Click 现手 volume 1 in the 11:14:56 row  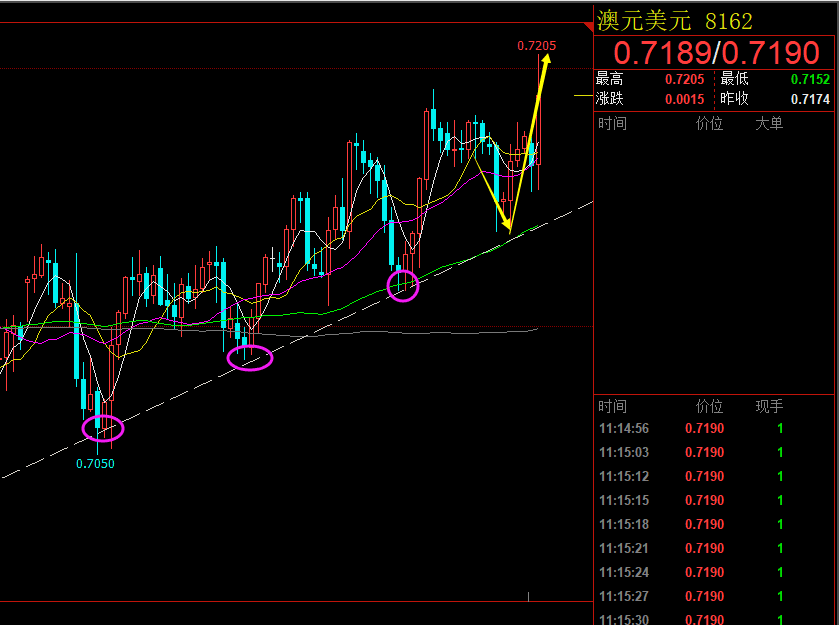click(780, 429)
